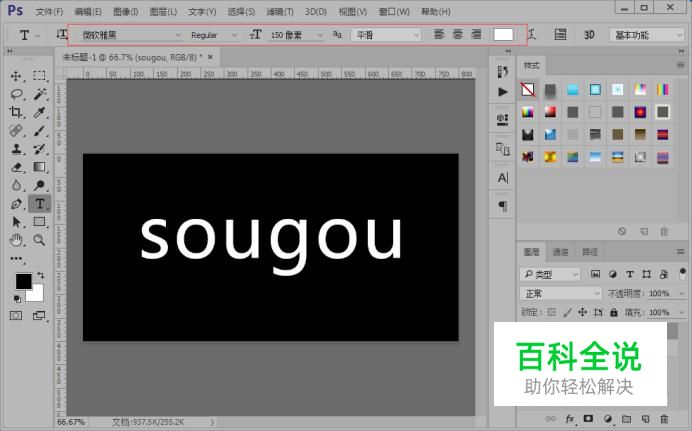Select the Rectangle shape tool
The image size is (692, 431).
(x=39, y=222)
